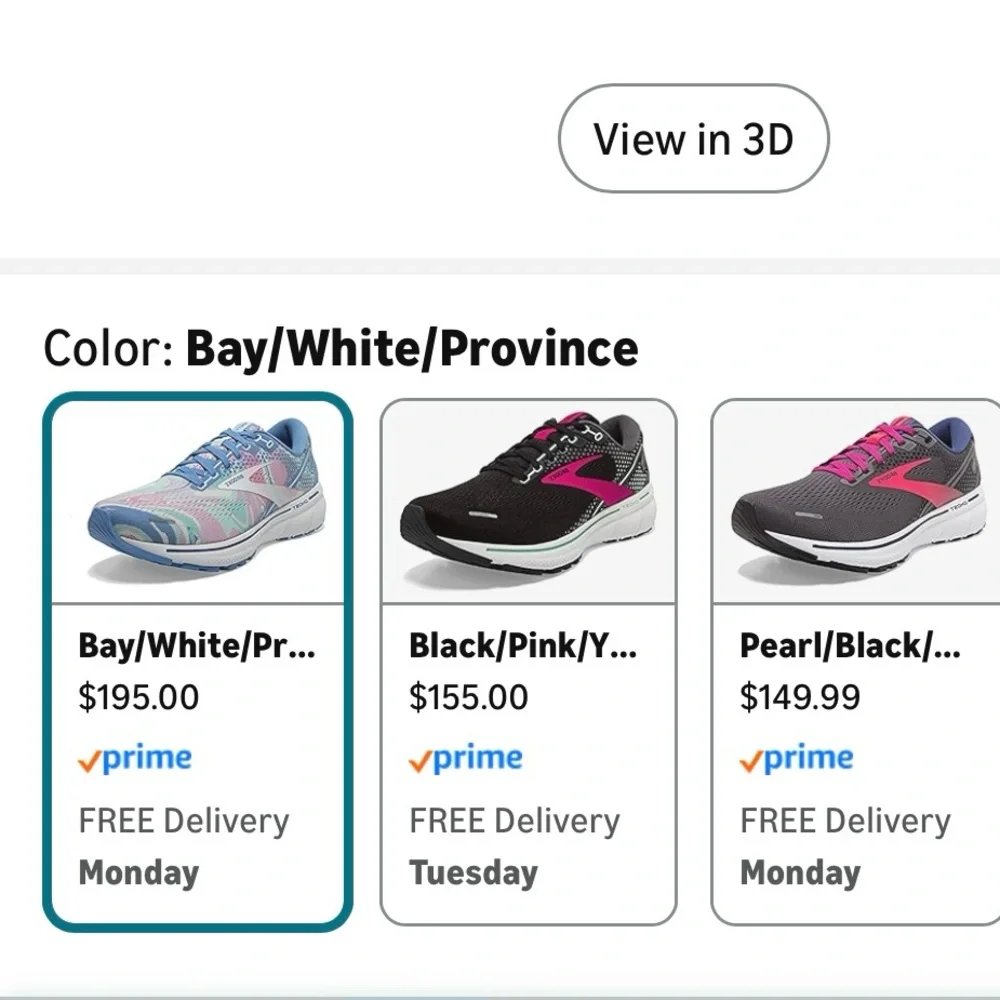The width and height of the screenshot is (1000, 1000).
Task: Click FREE Delivery Monday on Pearl/Black variant
Action: point(843,847)
